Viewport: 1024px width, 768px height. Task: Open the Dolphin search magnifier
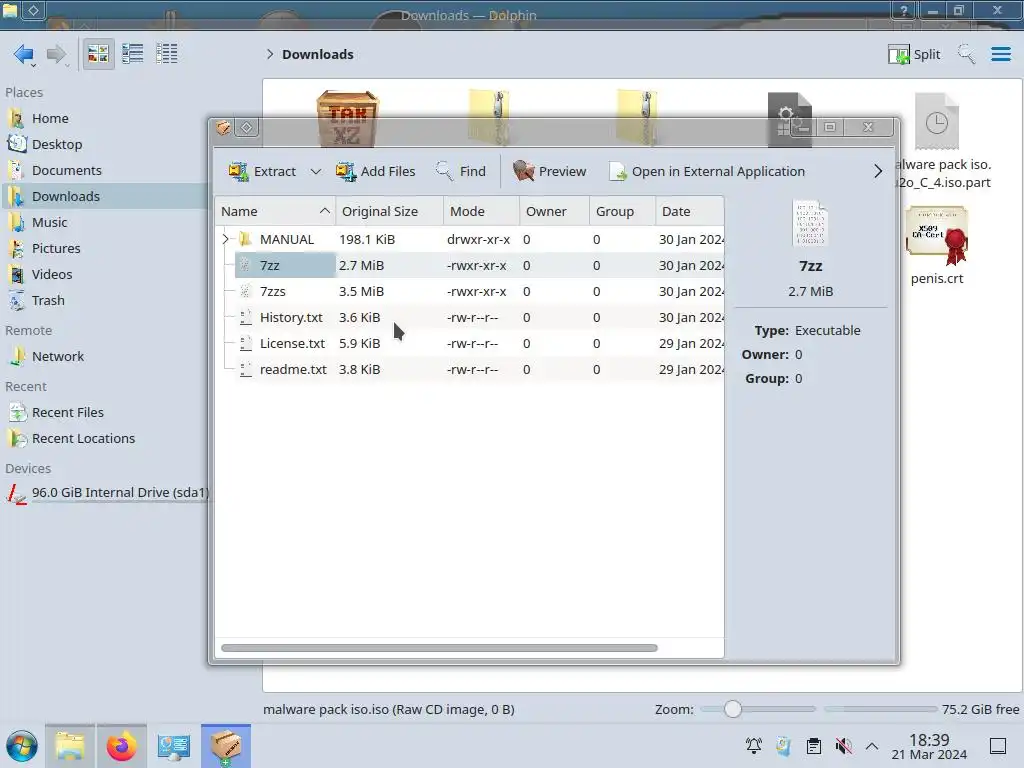click(x=966, y=54)
